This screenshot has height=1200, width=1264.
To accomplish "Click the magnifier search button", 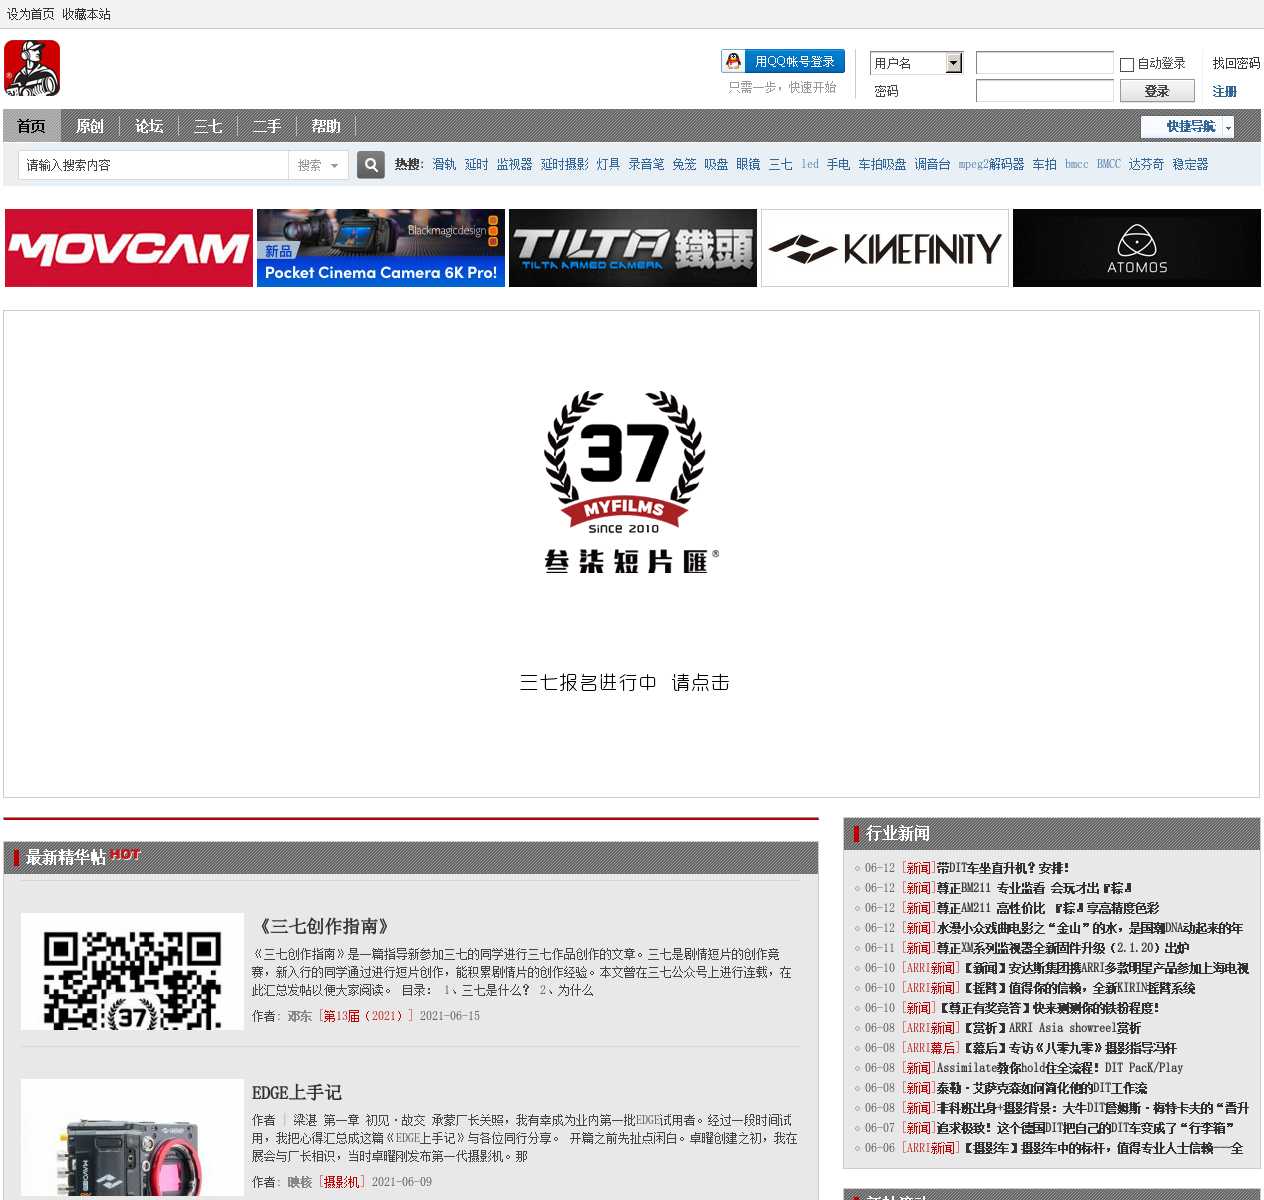I will [371, 165].
